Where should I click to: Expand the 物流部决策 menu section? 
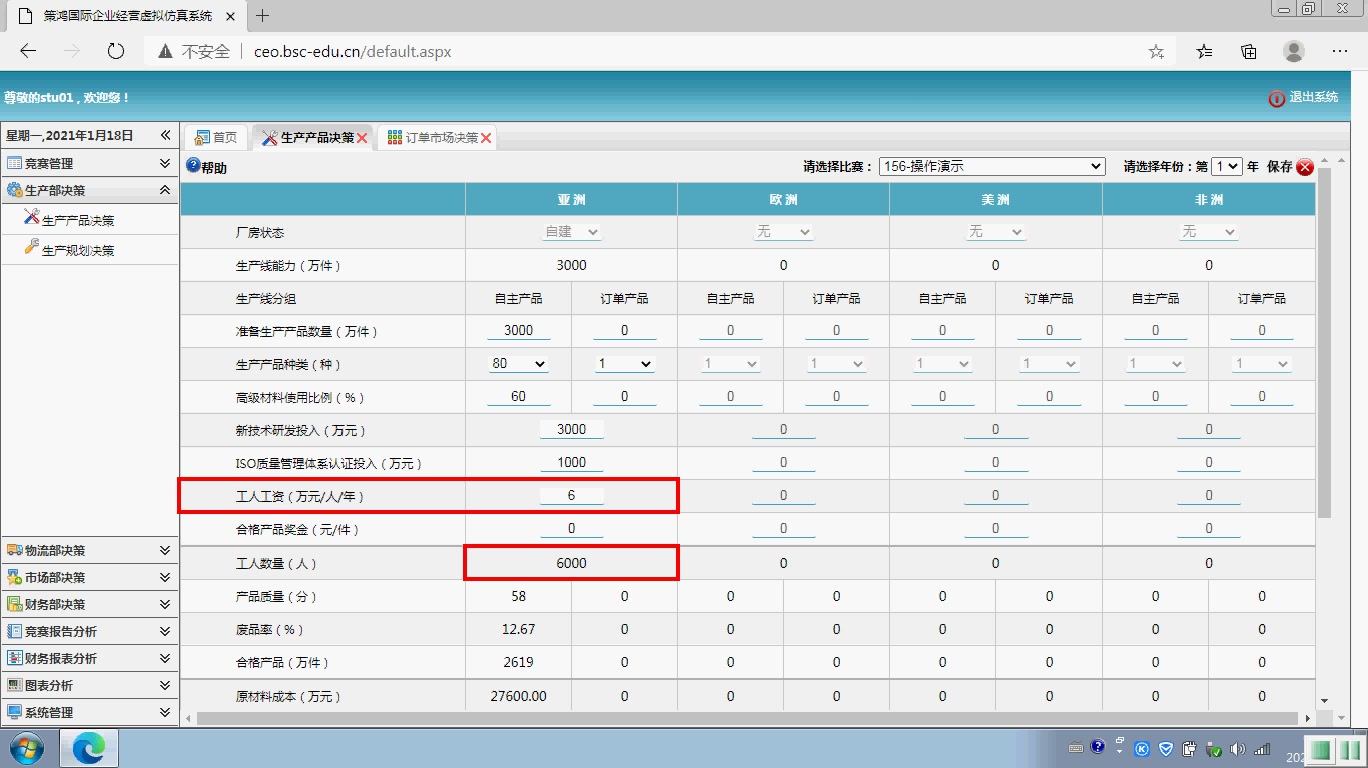[89, 550]
